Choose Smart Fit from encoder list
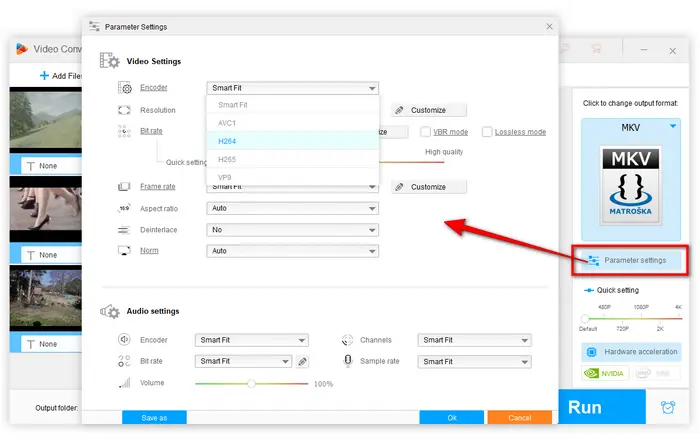 [292, 105]
